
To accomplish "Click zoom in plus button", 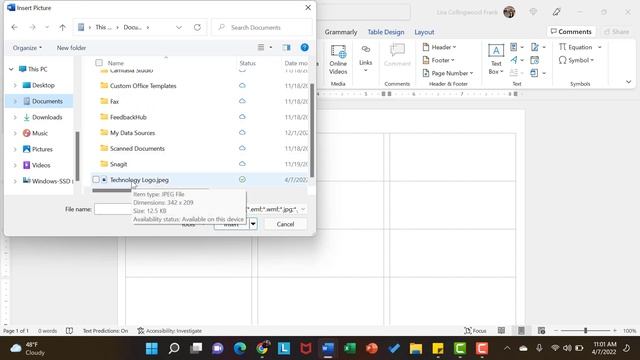I will (x=615, y=331).
